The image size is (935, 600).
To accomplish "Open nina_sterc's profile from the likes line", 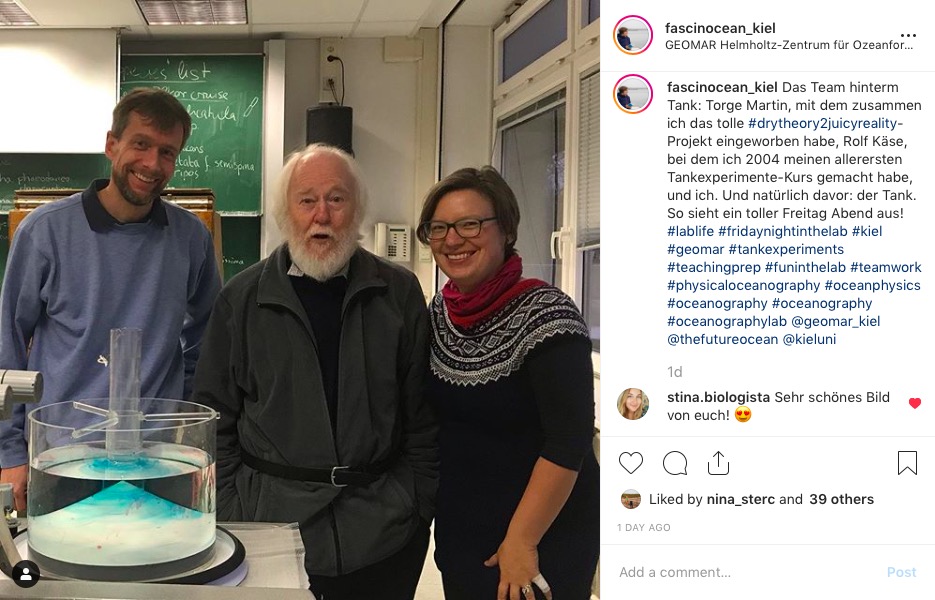I will tap(741, 499).
